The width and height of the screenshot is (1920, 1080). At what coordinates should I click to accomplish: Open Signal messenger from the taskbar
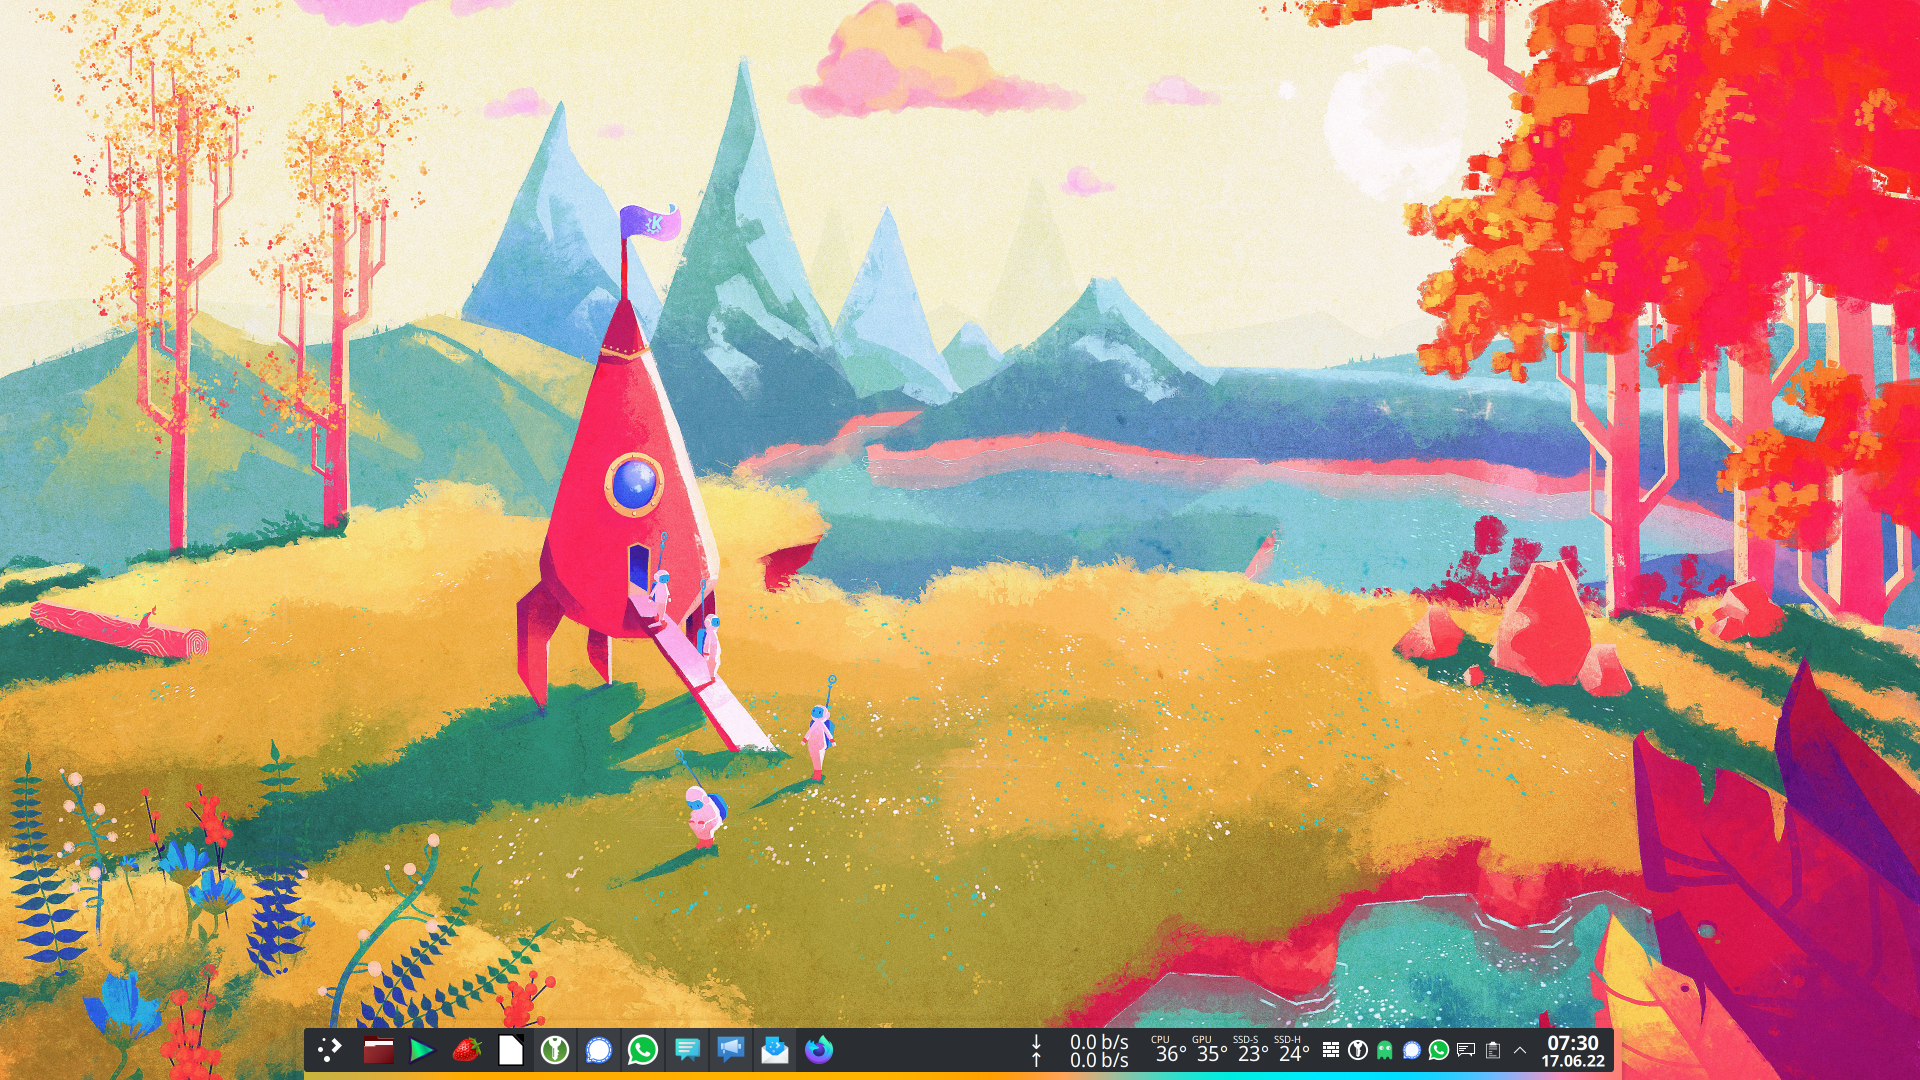(600, 1052)
